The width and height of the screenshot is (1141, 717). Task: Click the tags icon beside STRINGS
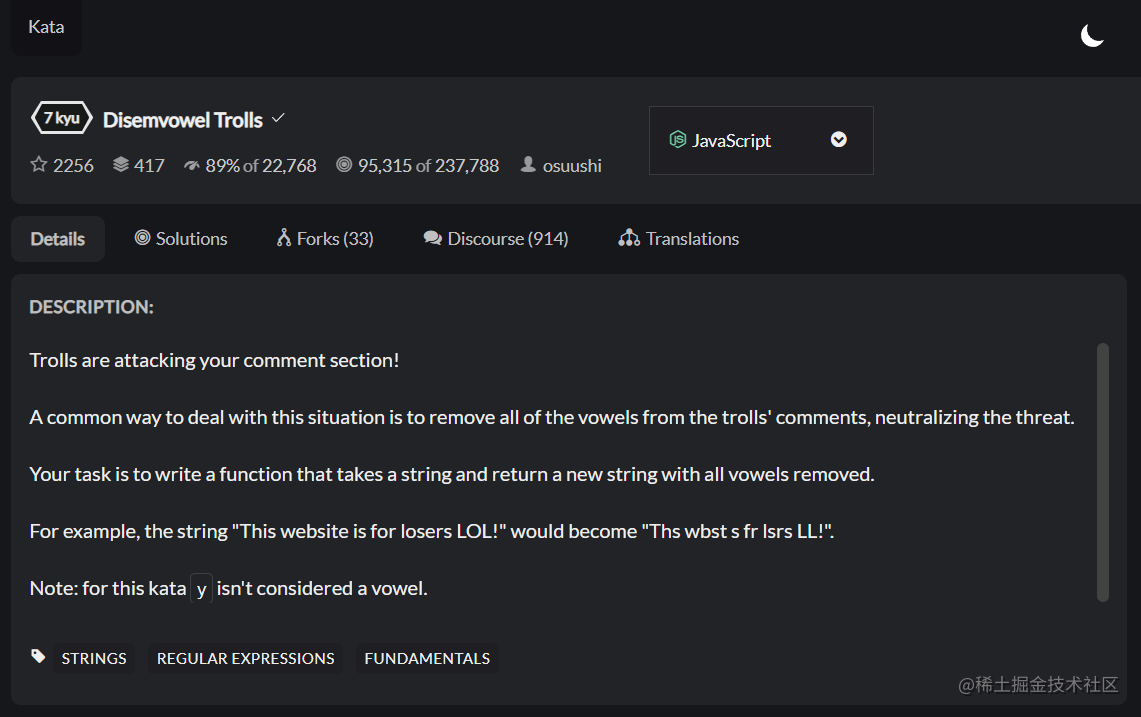[38, 657]
